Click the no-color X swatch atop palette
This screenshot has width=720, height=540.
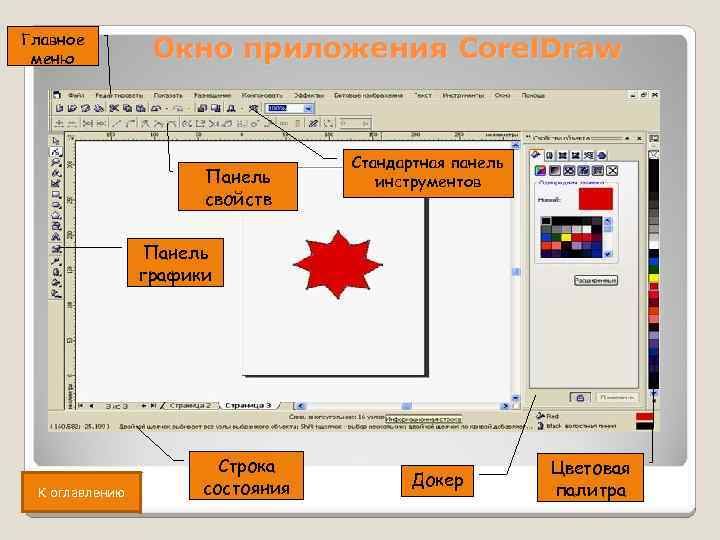tap(653, 154)
